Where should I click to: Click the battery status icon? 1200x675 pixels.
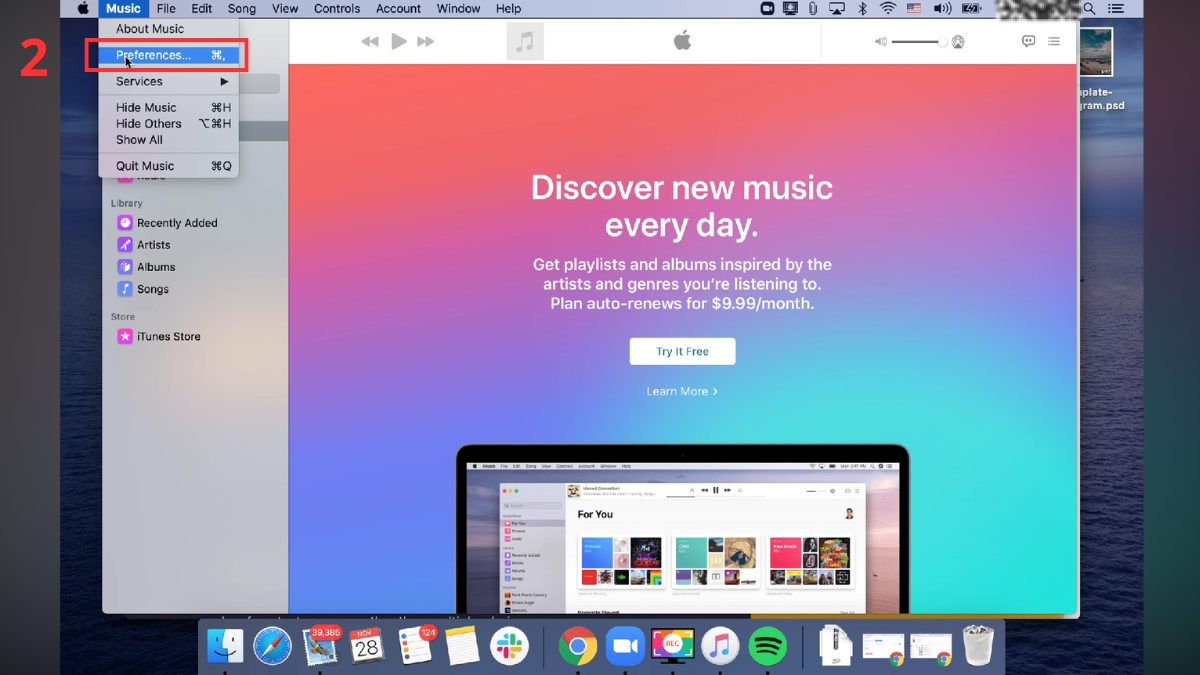969,9
